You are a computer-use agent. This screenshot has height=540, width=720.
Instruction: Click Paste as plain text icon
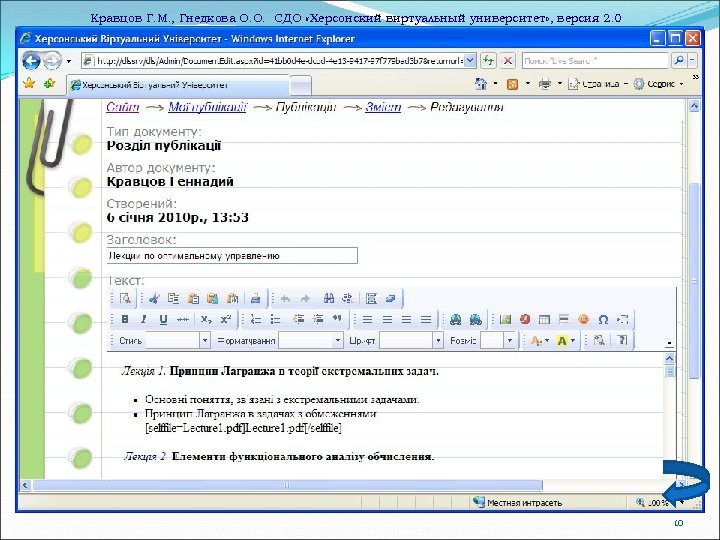[213, 298]
